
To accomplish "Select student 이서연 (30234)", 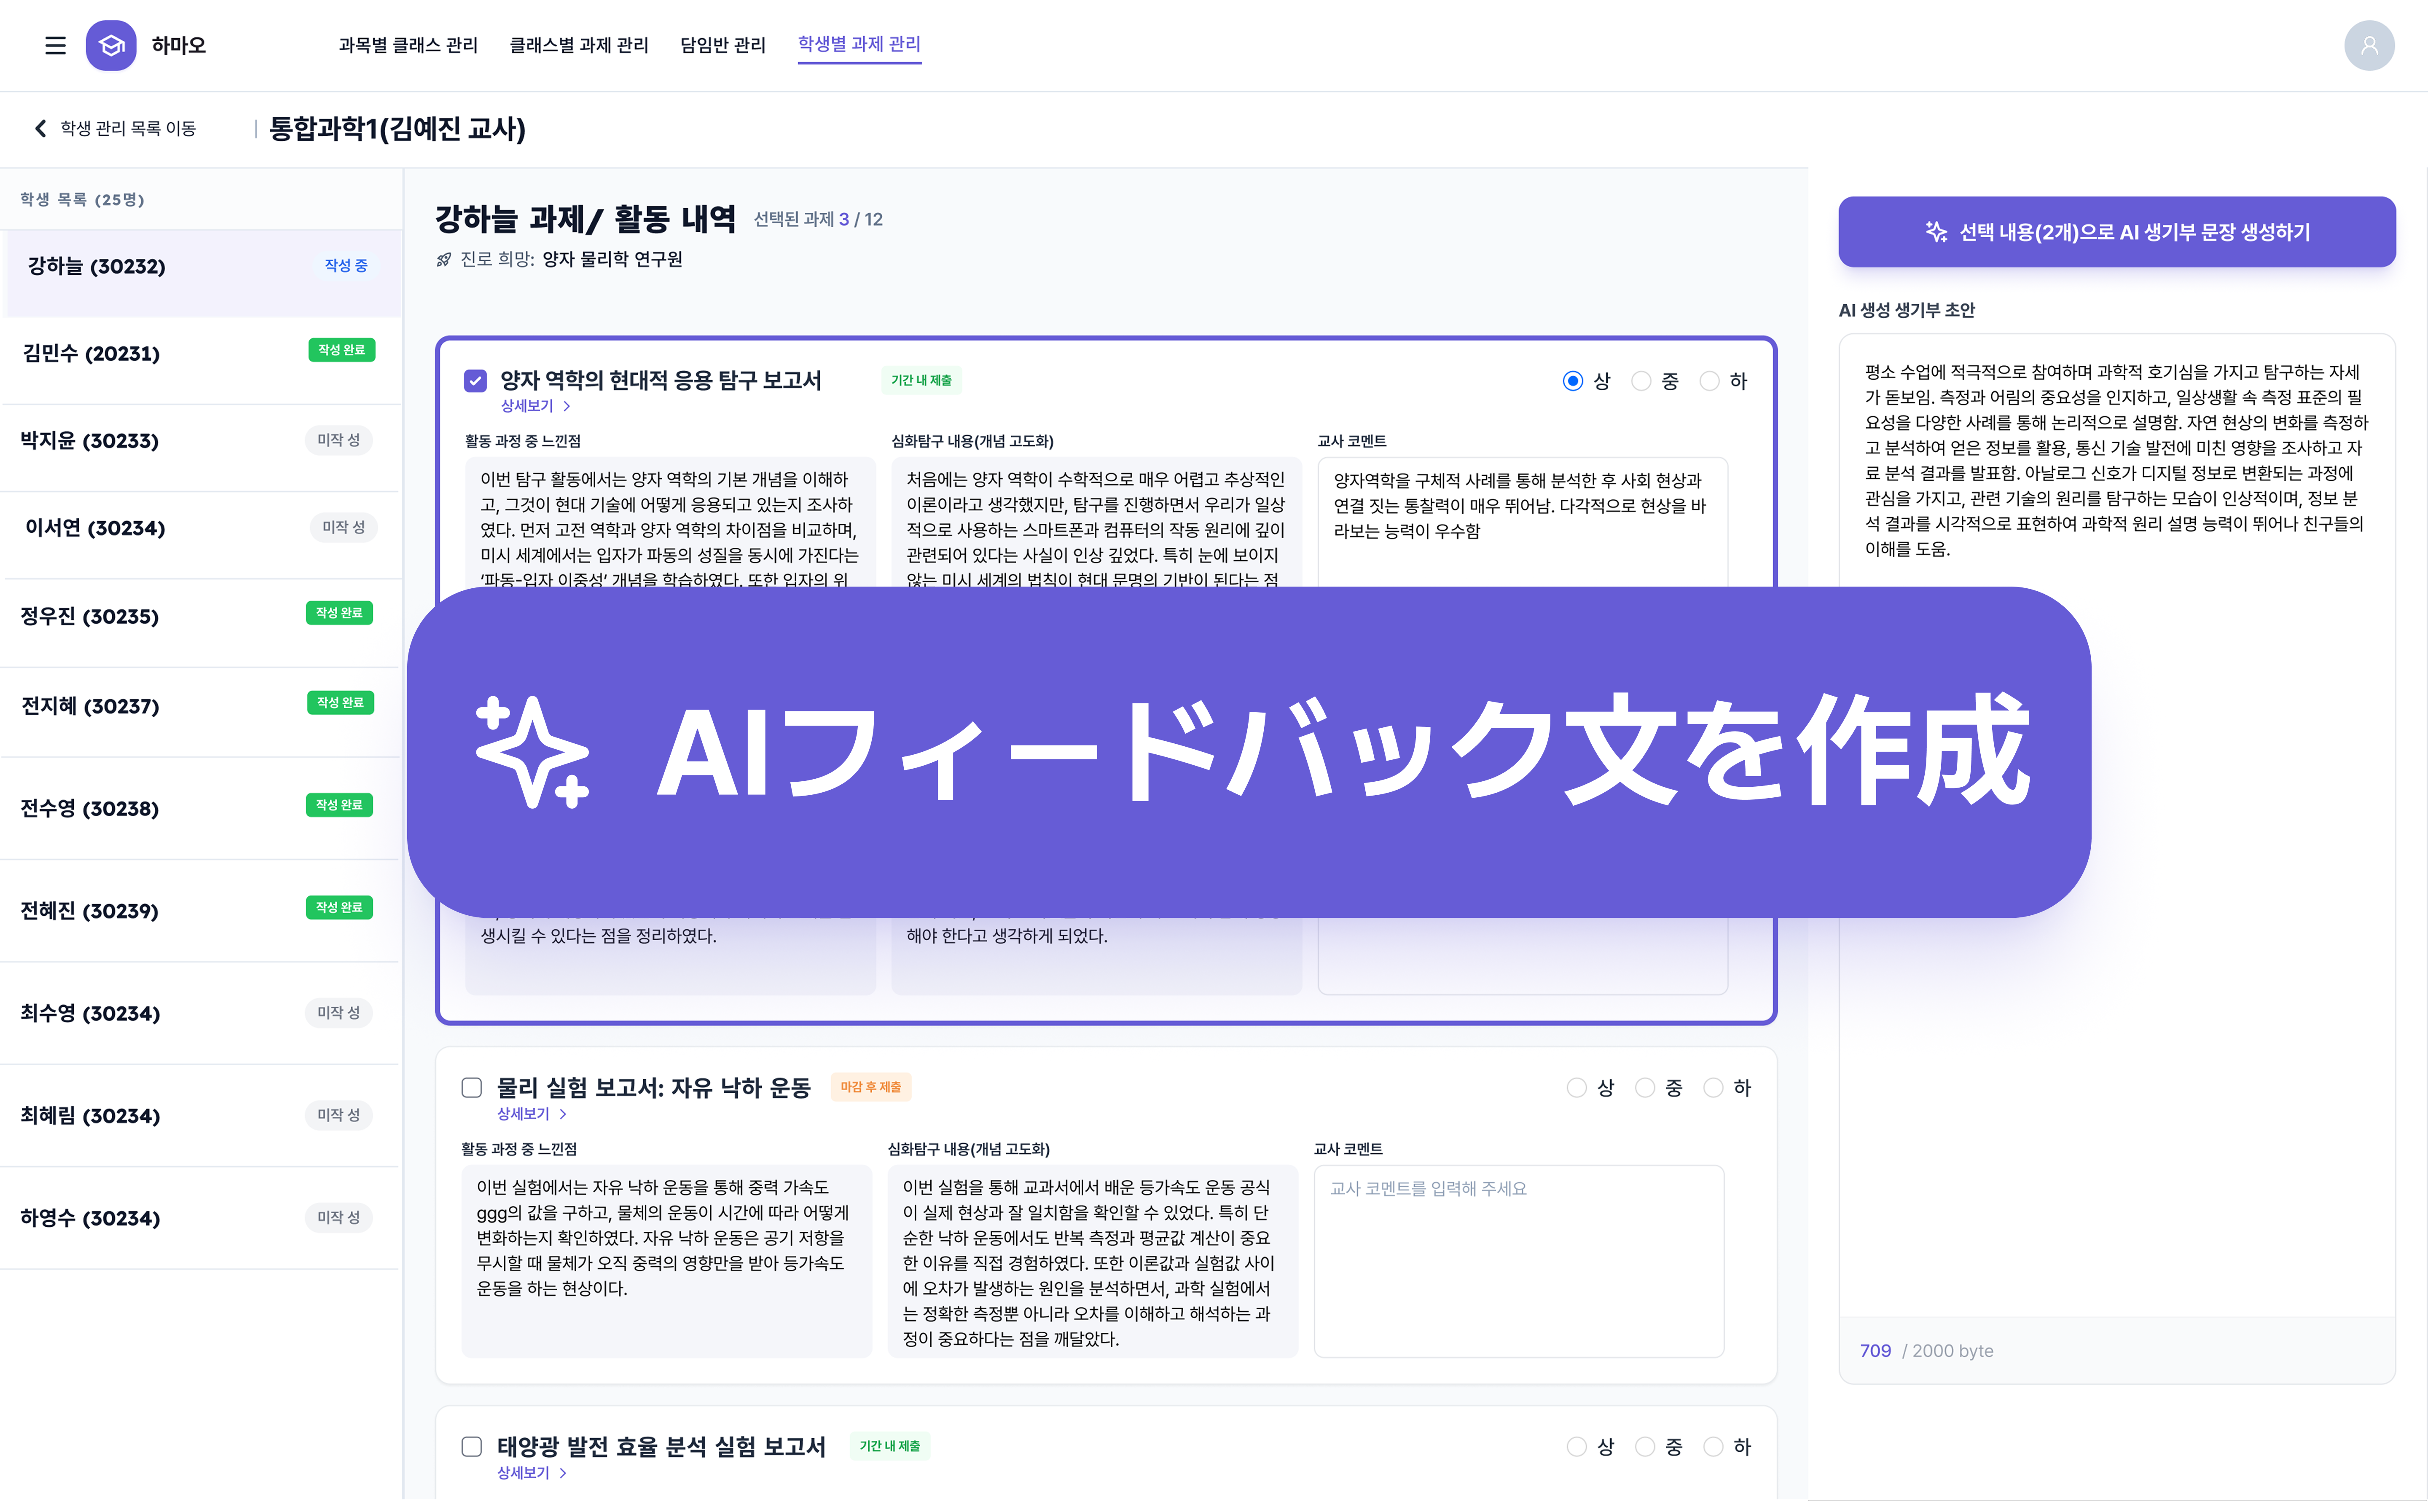I will click(x=201, y=535).
